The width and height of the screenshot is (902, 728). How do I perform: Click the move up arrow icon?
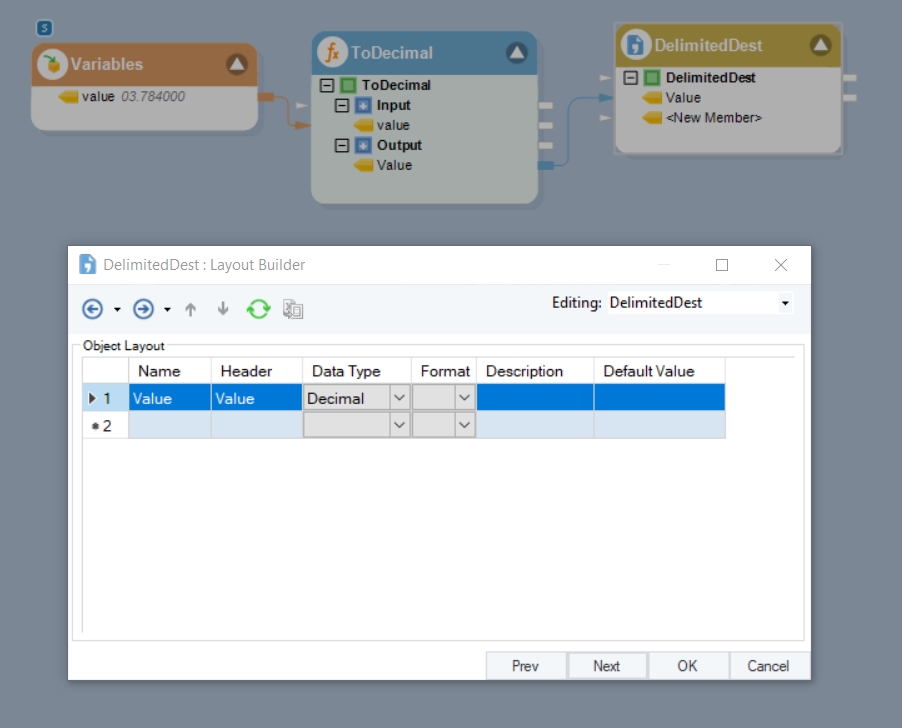click(190, 310)
